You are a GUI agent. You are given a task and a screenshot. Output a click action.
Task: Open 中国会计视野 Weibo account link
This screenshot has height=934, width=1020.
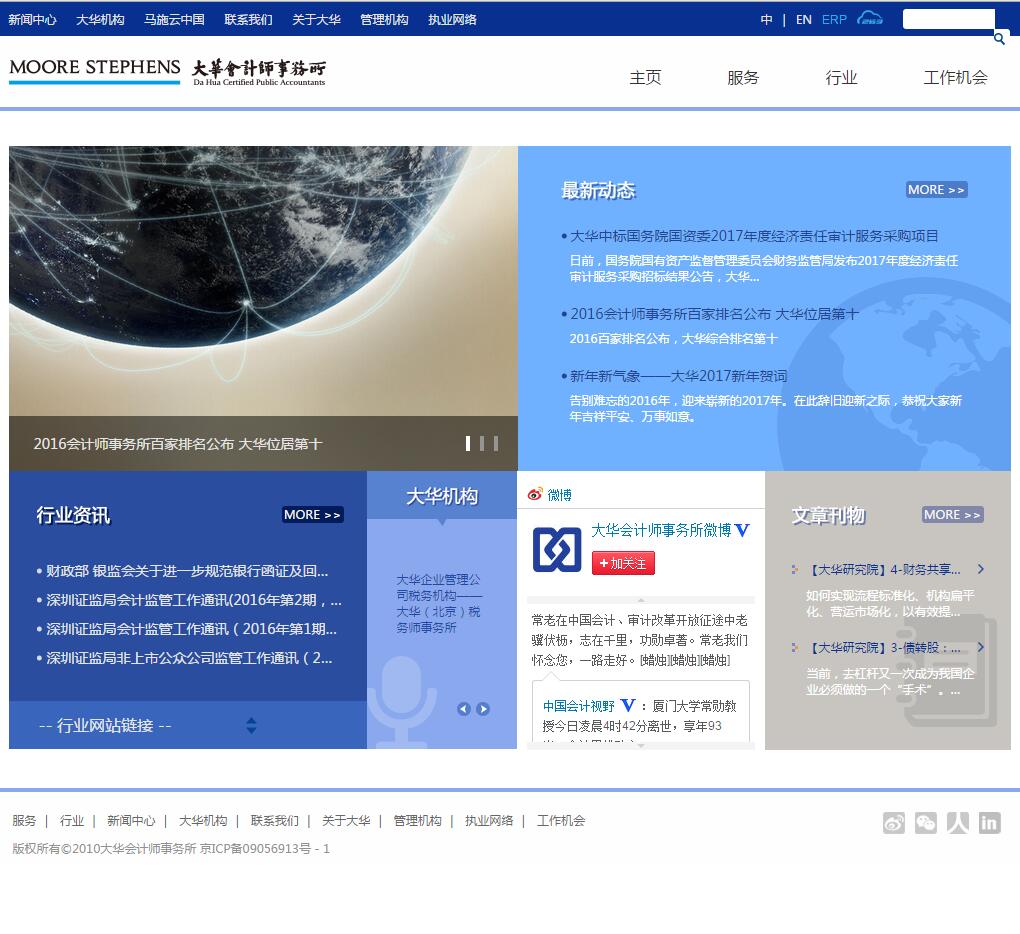tap(579, 706)
